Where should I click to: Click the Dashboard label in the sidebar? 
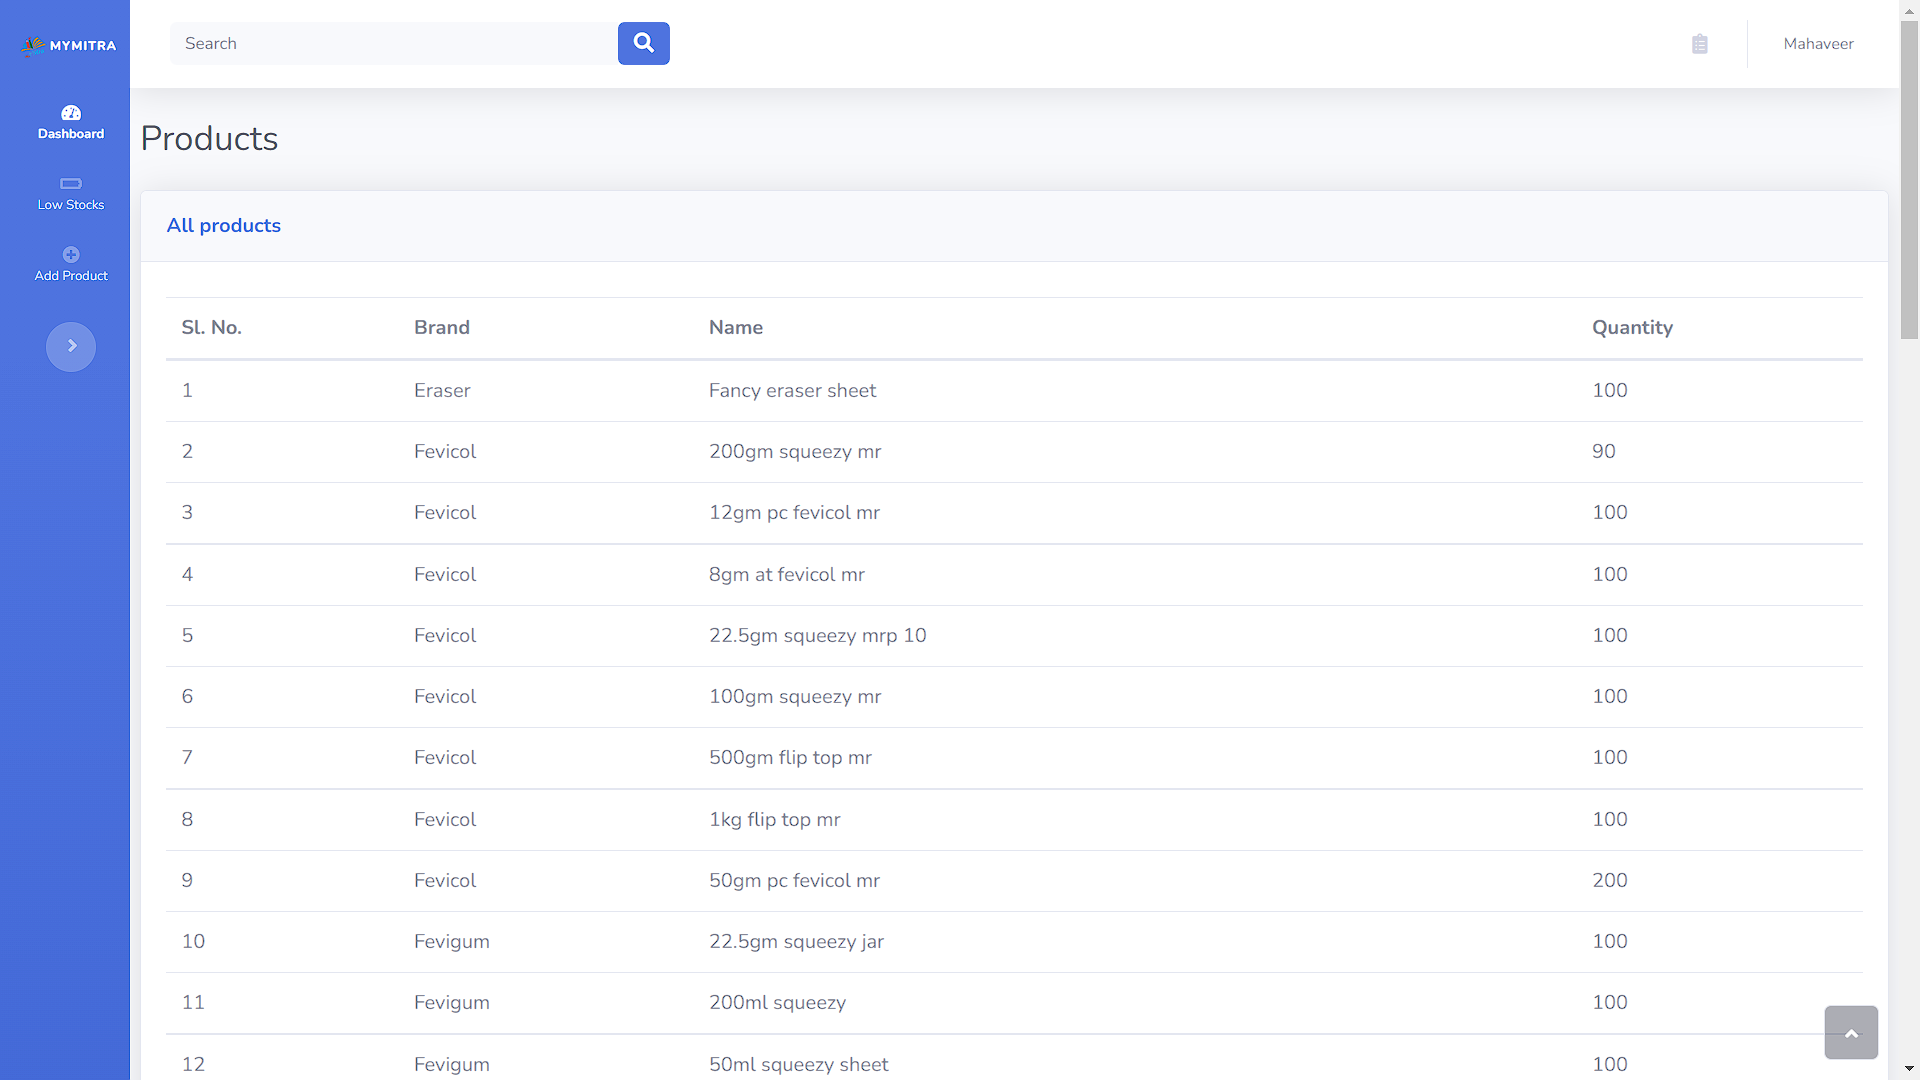pos(71,134)
